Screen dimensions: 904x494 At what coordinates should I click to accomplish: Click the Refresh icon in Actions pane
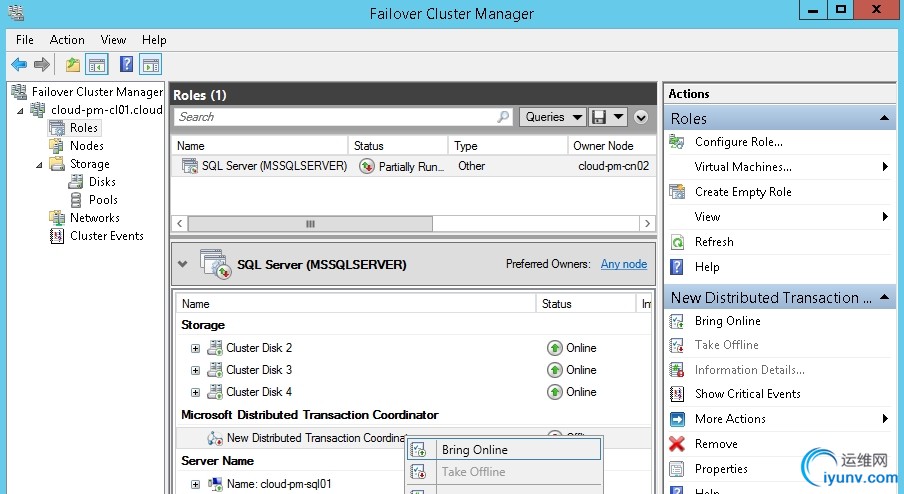pyautogui.click(x=677, y=242)
